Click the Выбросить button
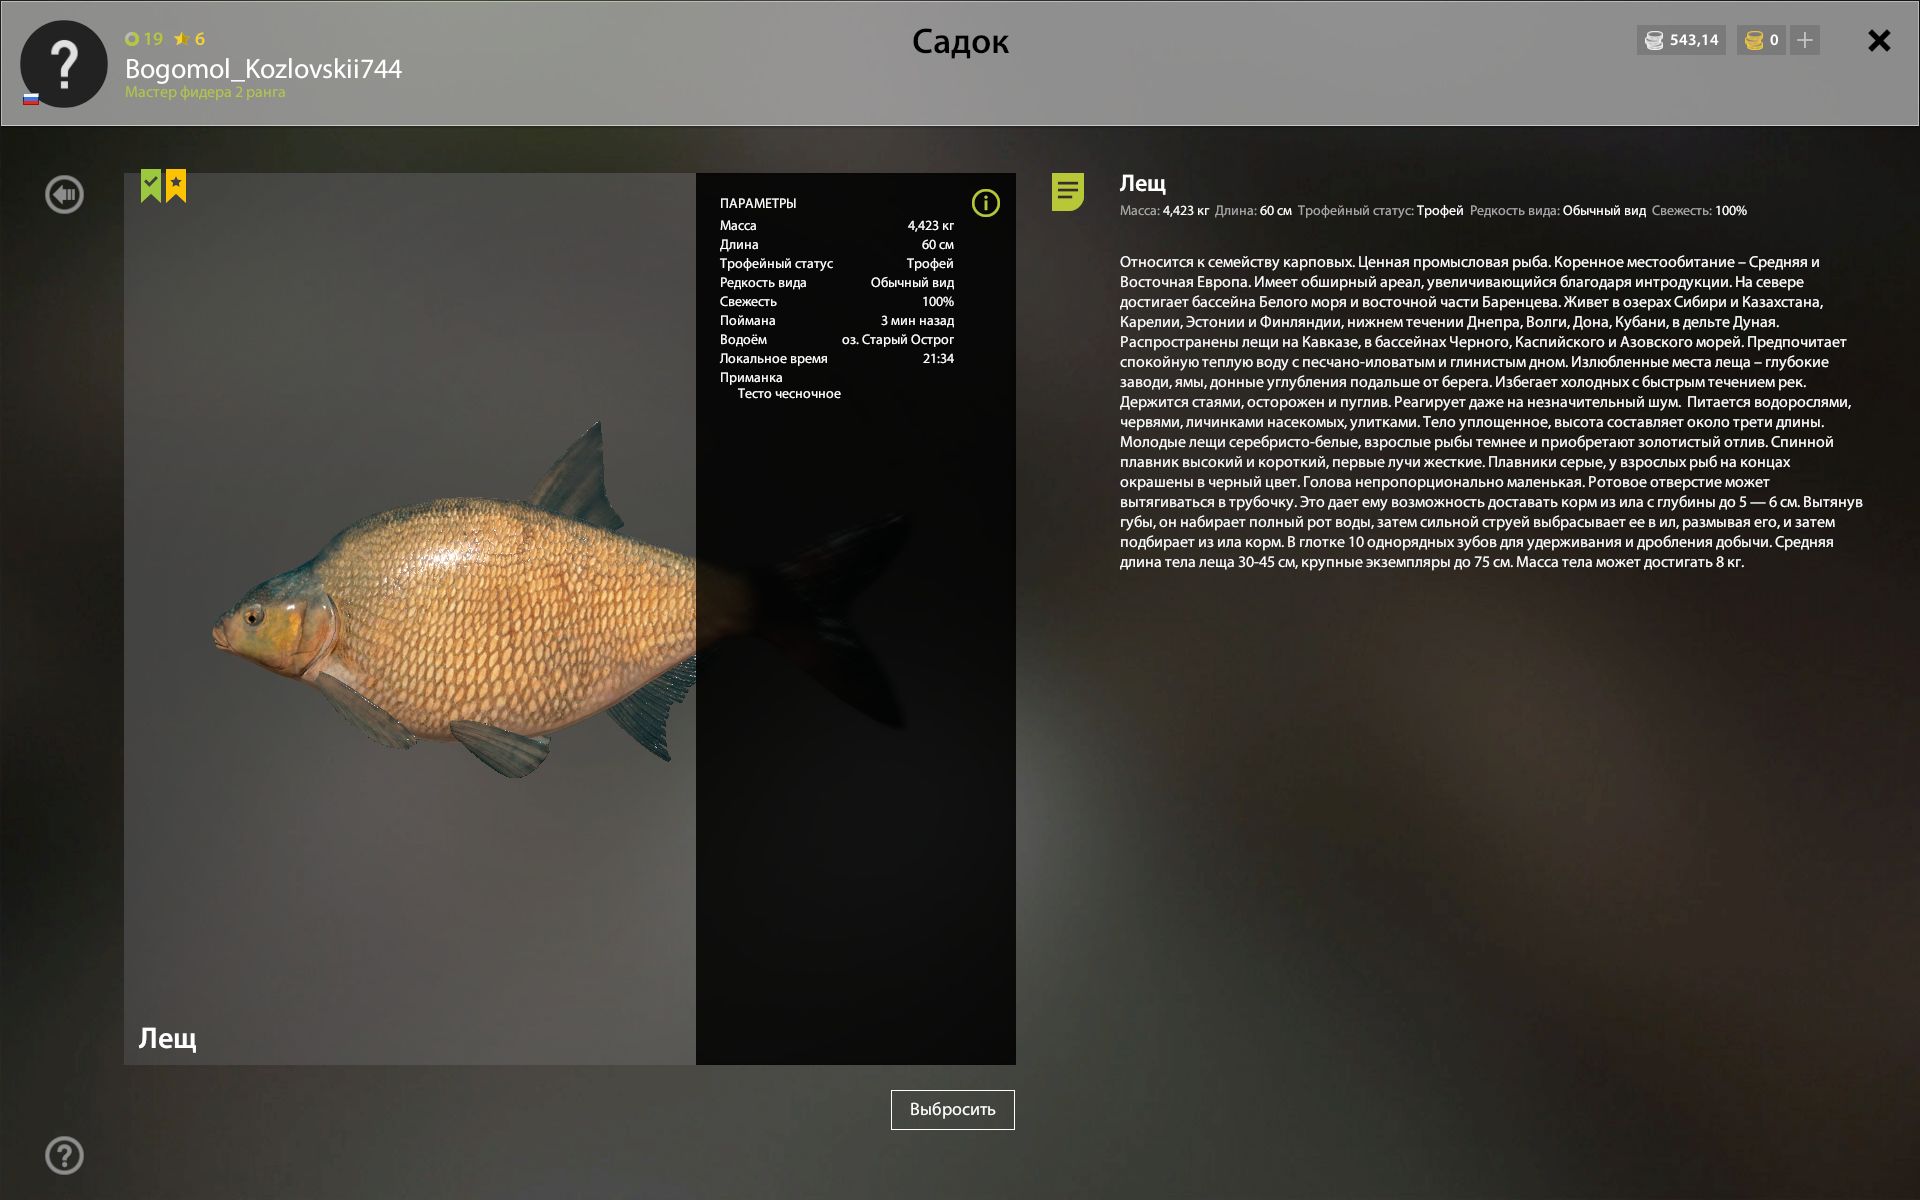1920x1200 pixels. pos(953,1110)
